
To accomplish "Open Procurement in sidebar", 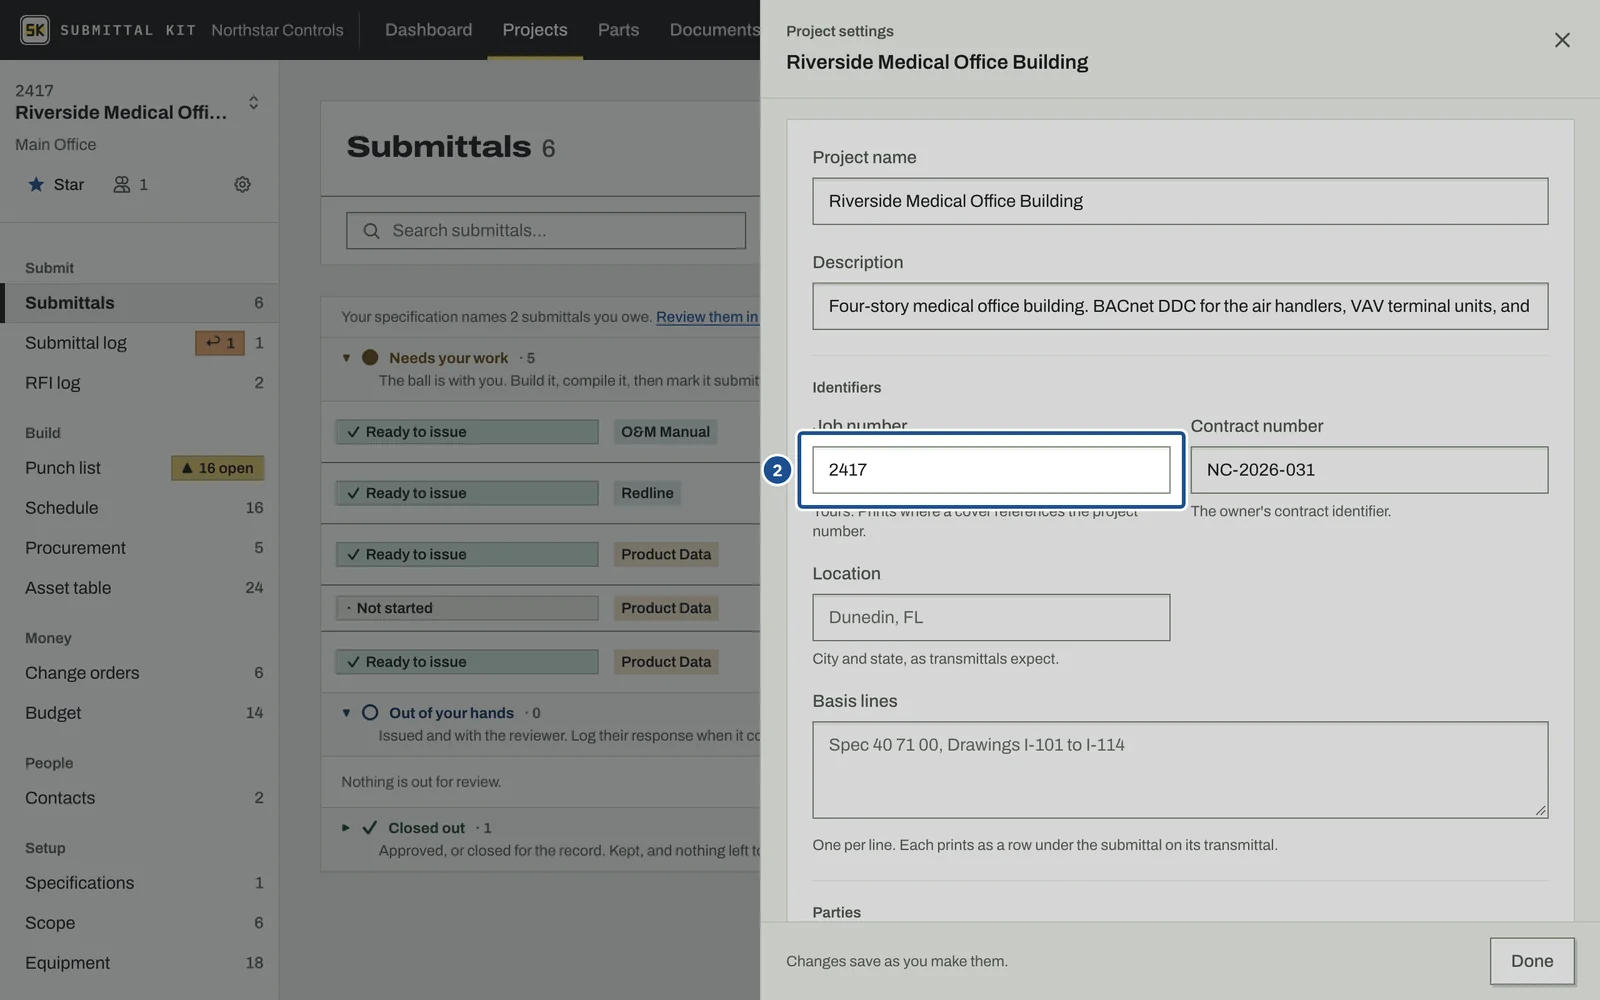I will [139, 548].
